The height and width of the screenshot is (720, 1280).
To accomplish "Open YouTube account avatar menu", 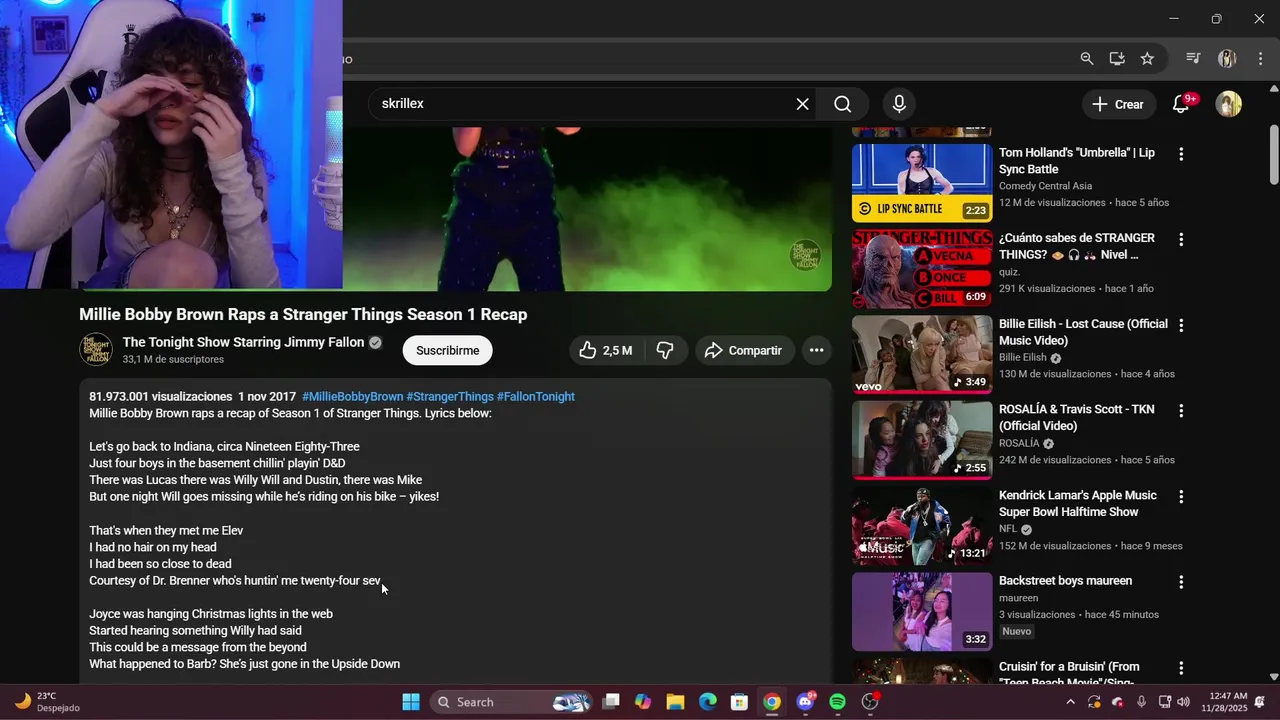I will (x=1228, y=104).
